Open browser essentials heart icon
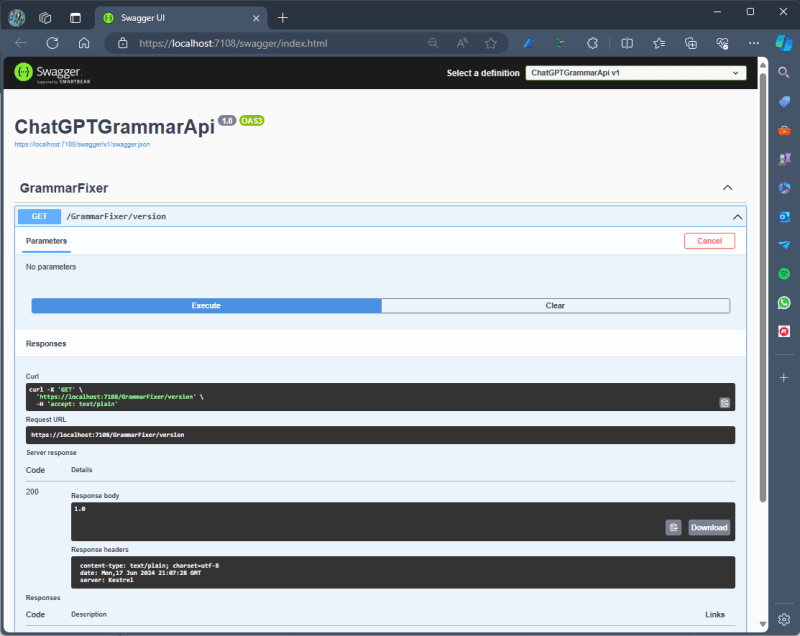 pos(722,43)
